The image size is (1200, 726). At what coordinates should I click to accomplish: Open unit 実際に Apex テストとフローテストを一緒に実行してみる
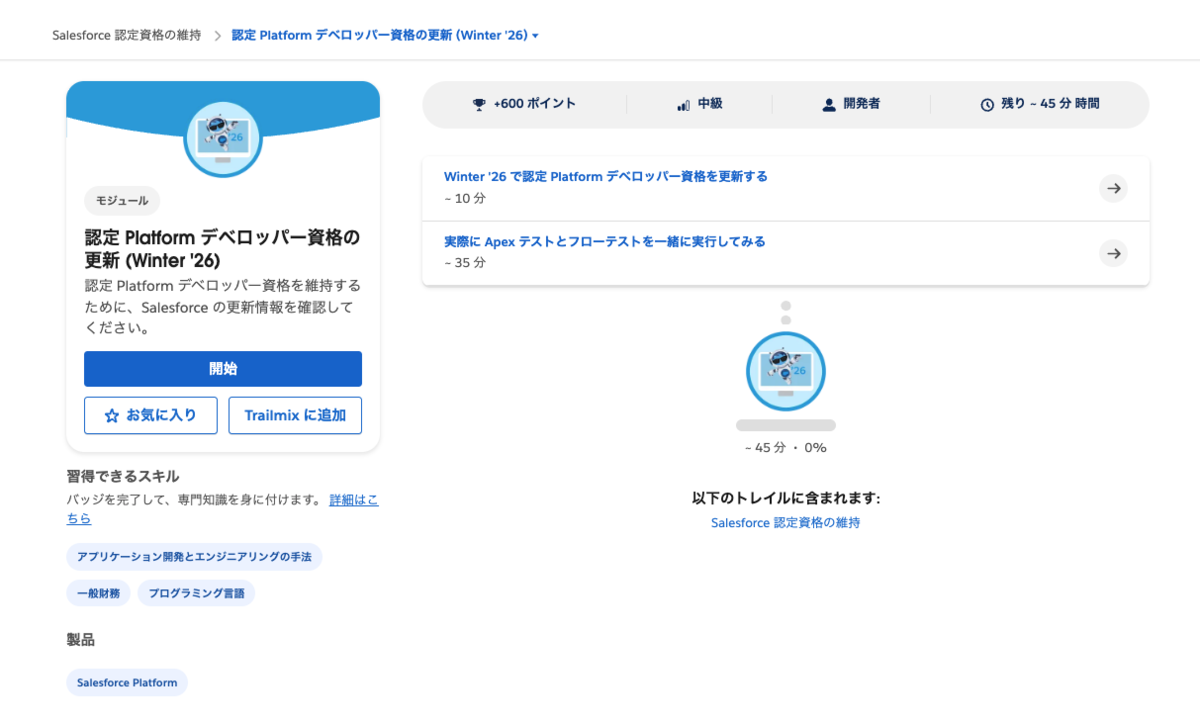605,242
